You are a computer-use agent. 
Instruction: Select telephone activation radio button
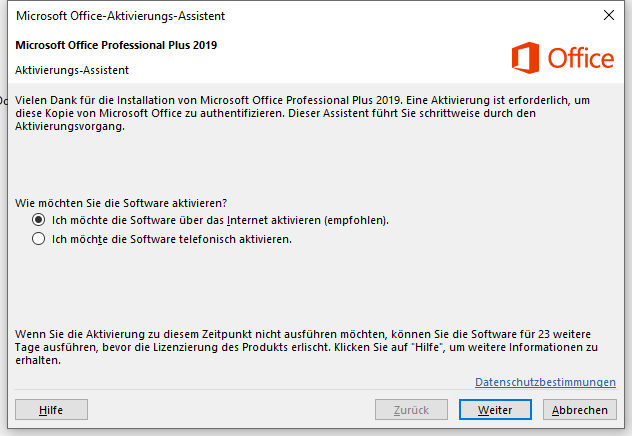[39, 239]
